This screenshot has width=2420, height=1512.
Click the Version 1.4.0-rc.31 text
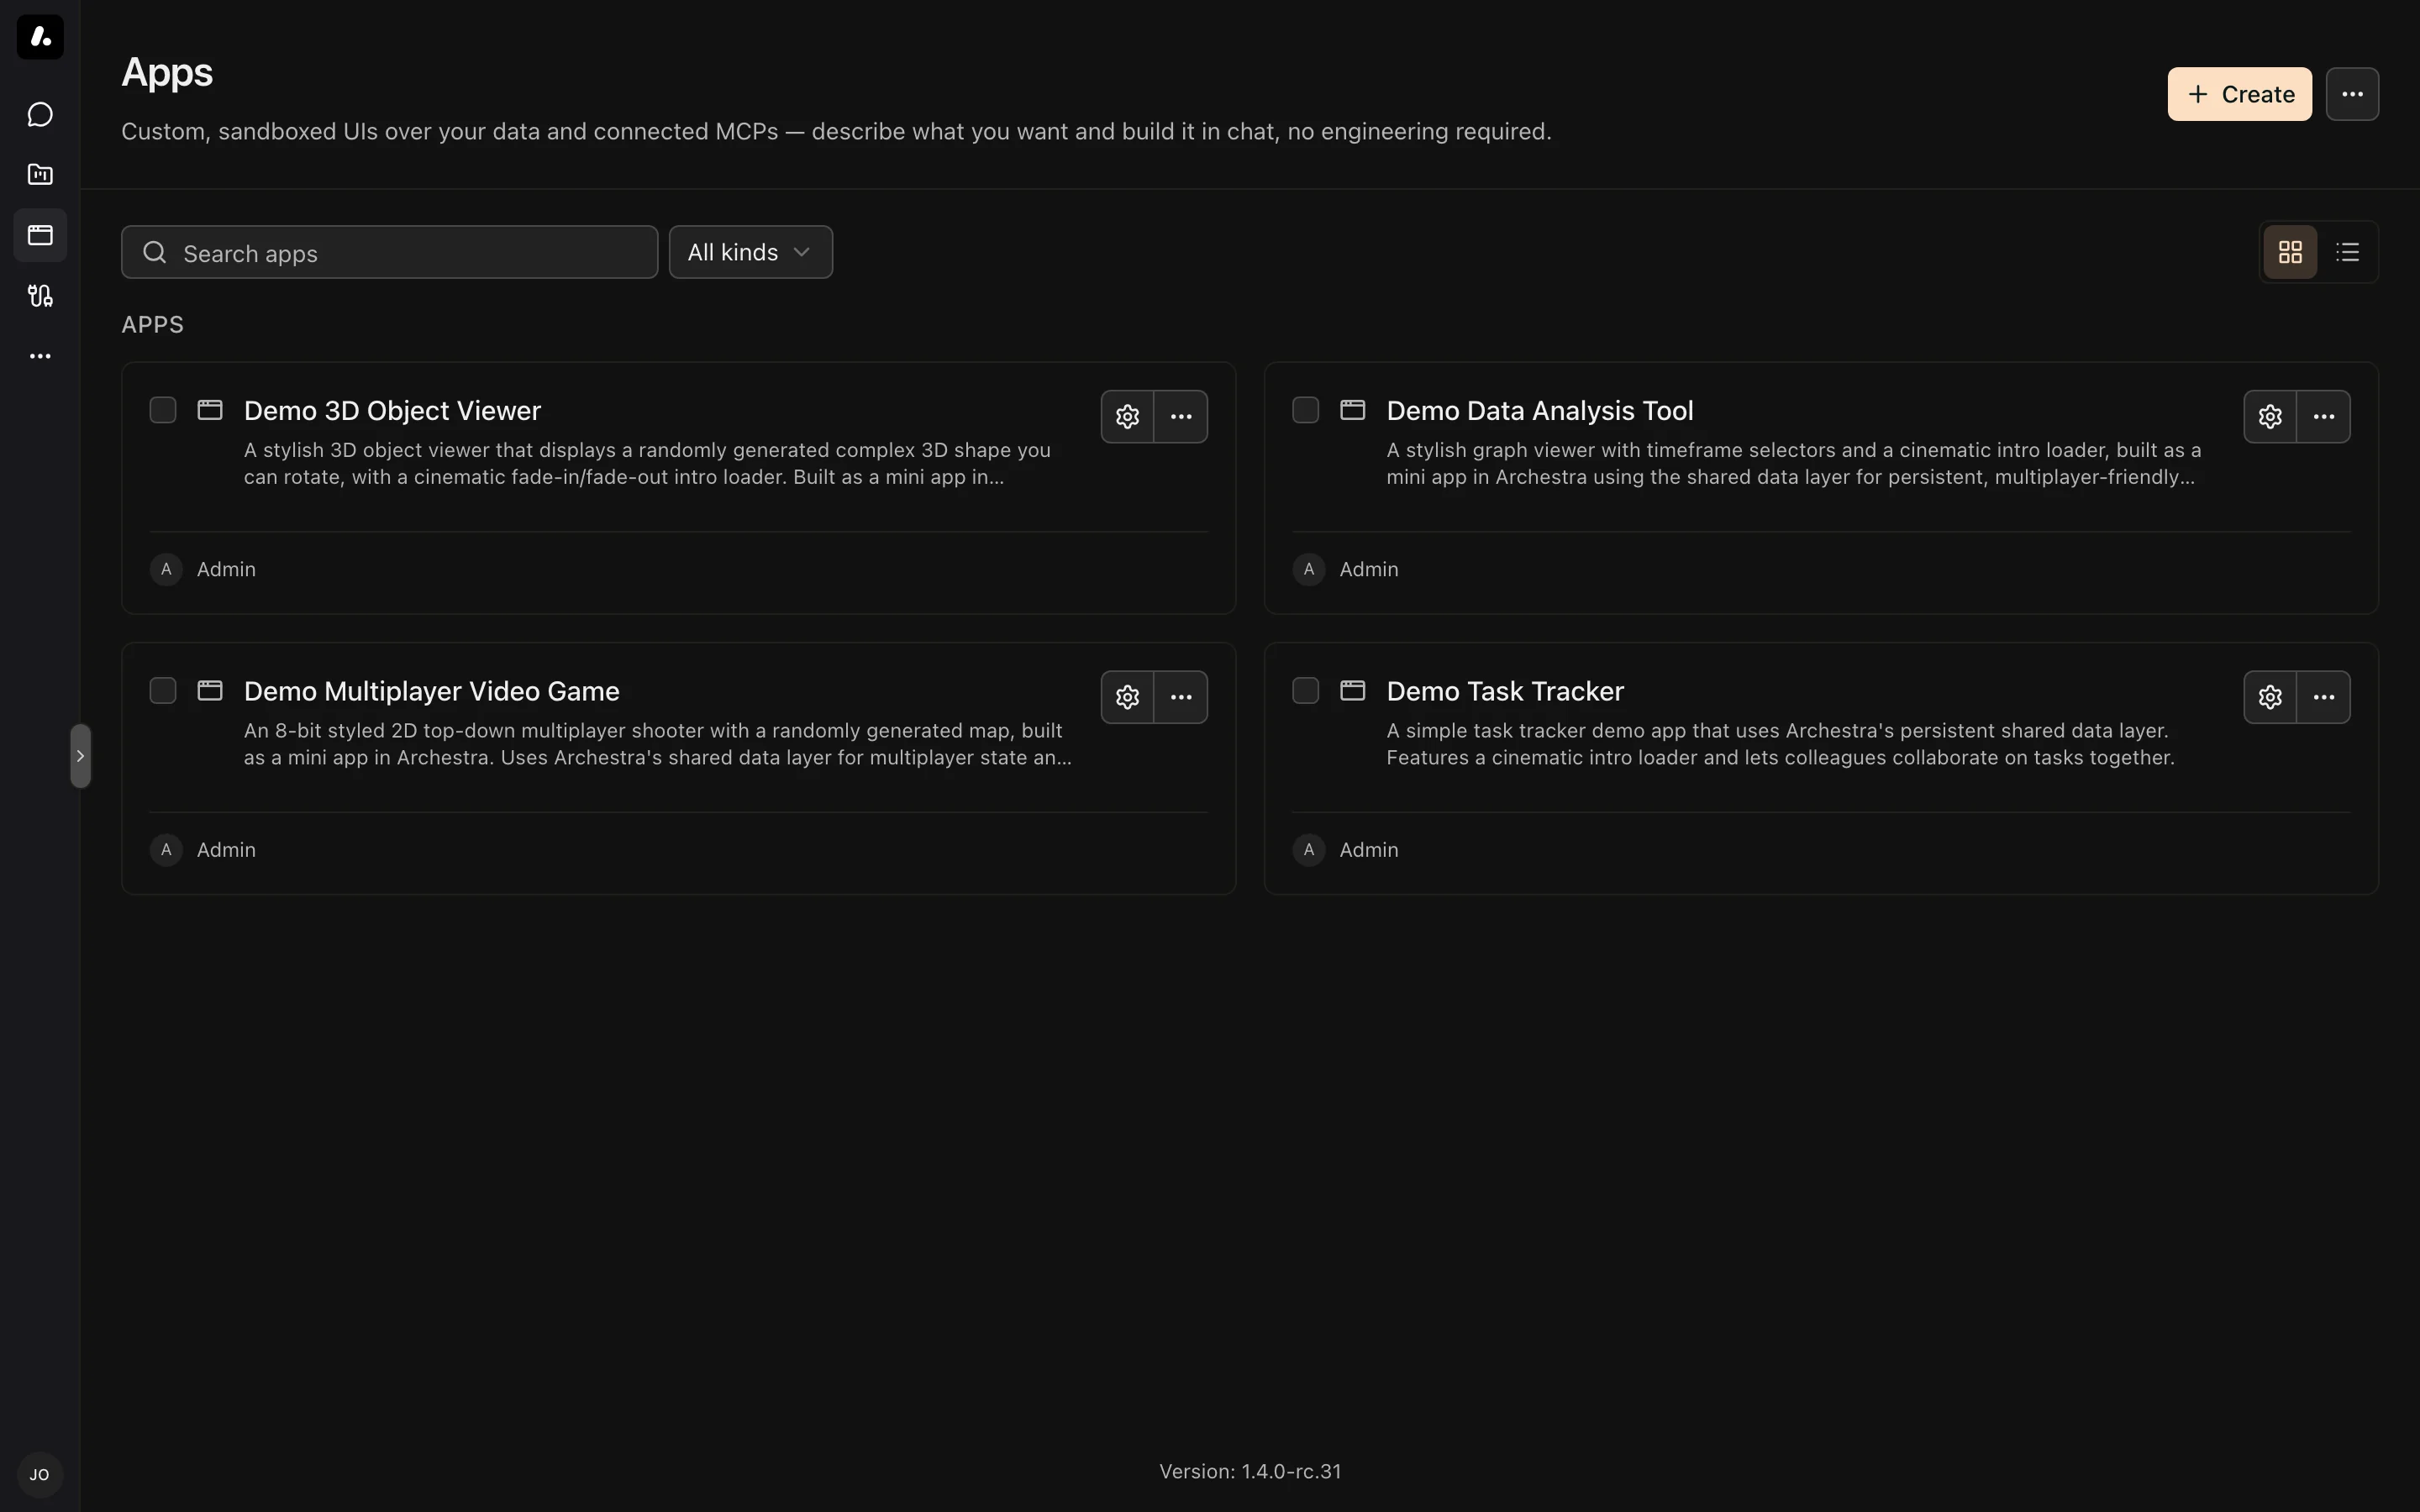coord(1250,1471)
